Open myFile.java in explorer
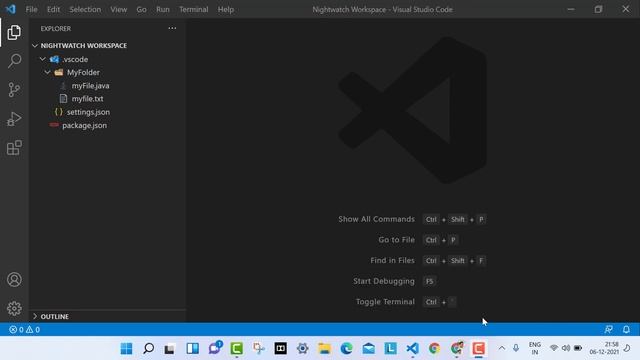Screen dimensions: 640x360 pyautogui.click(x=90, y=86)
